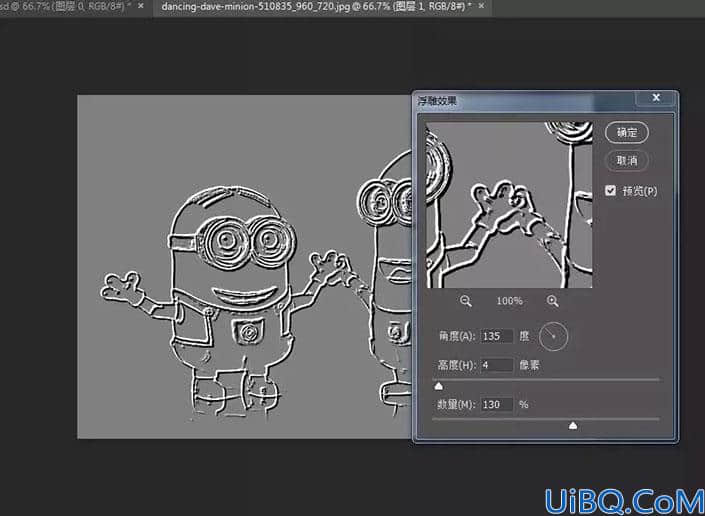Click the height slider handle

click(439, 387)
